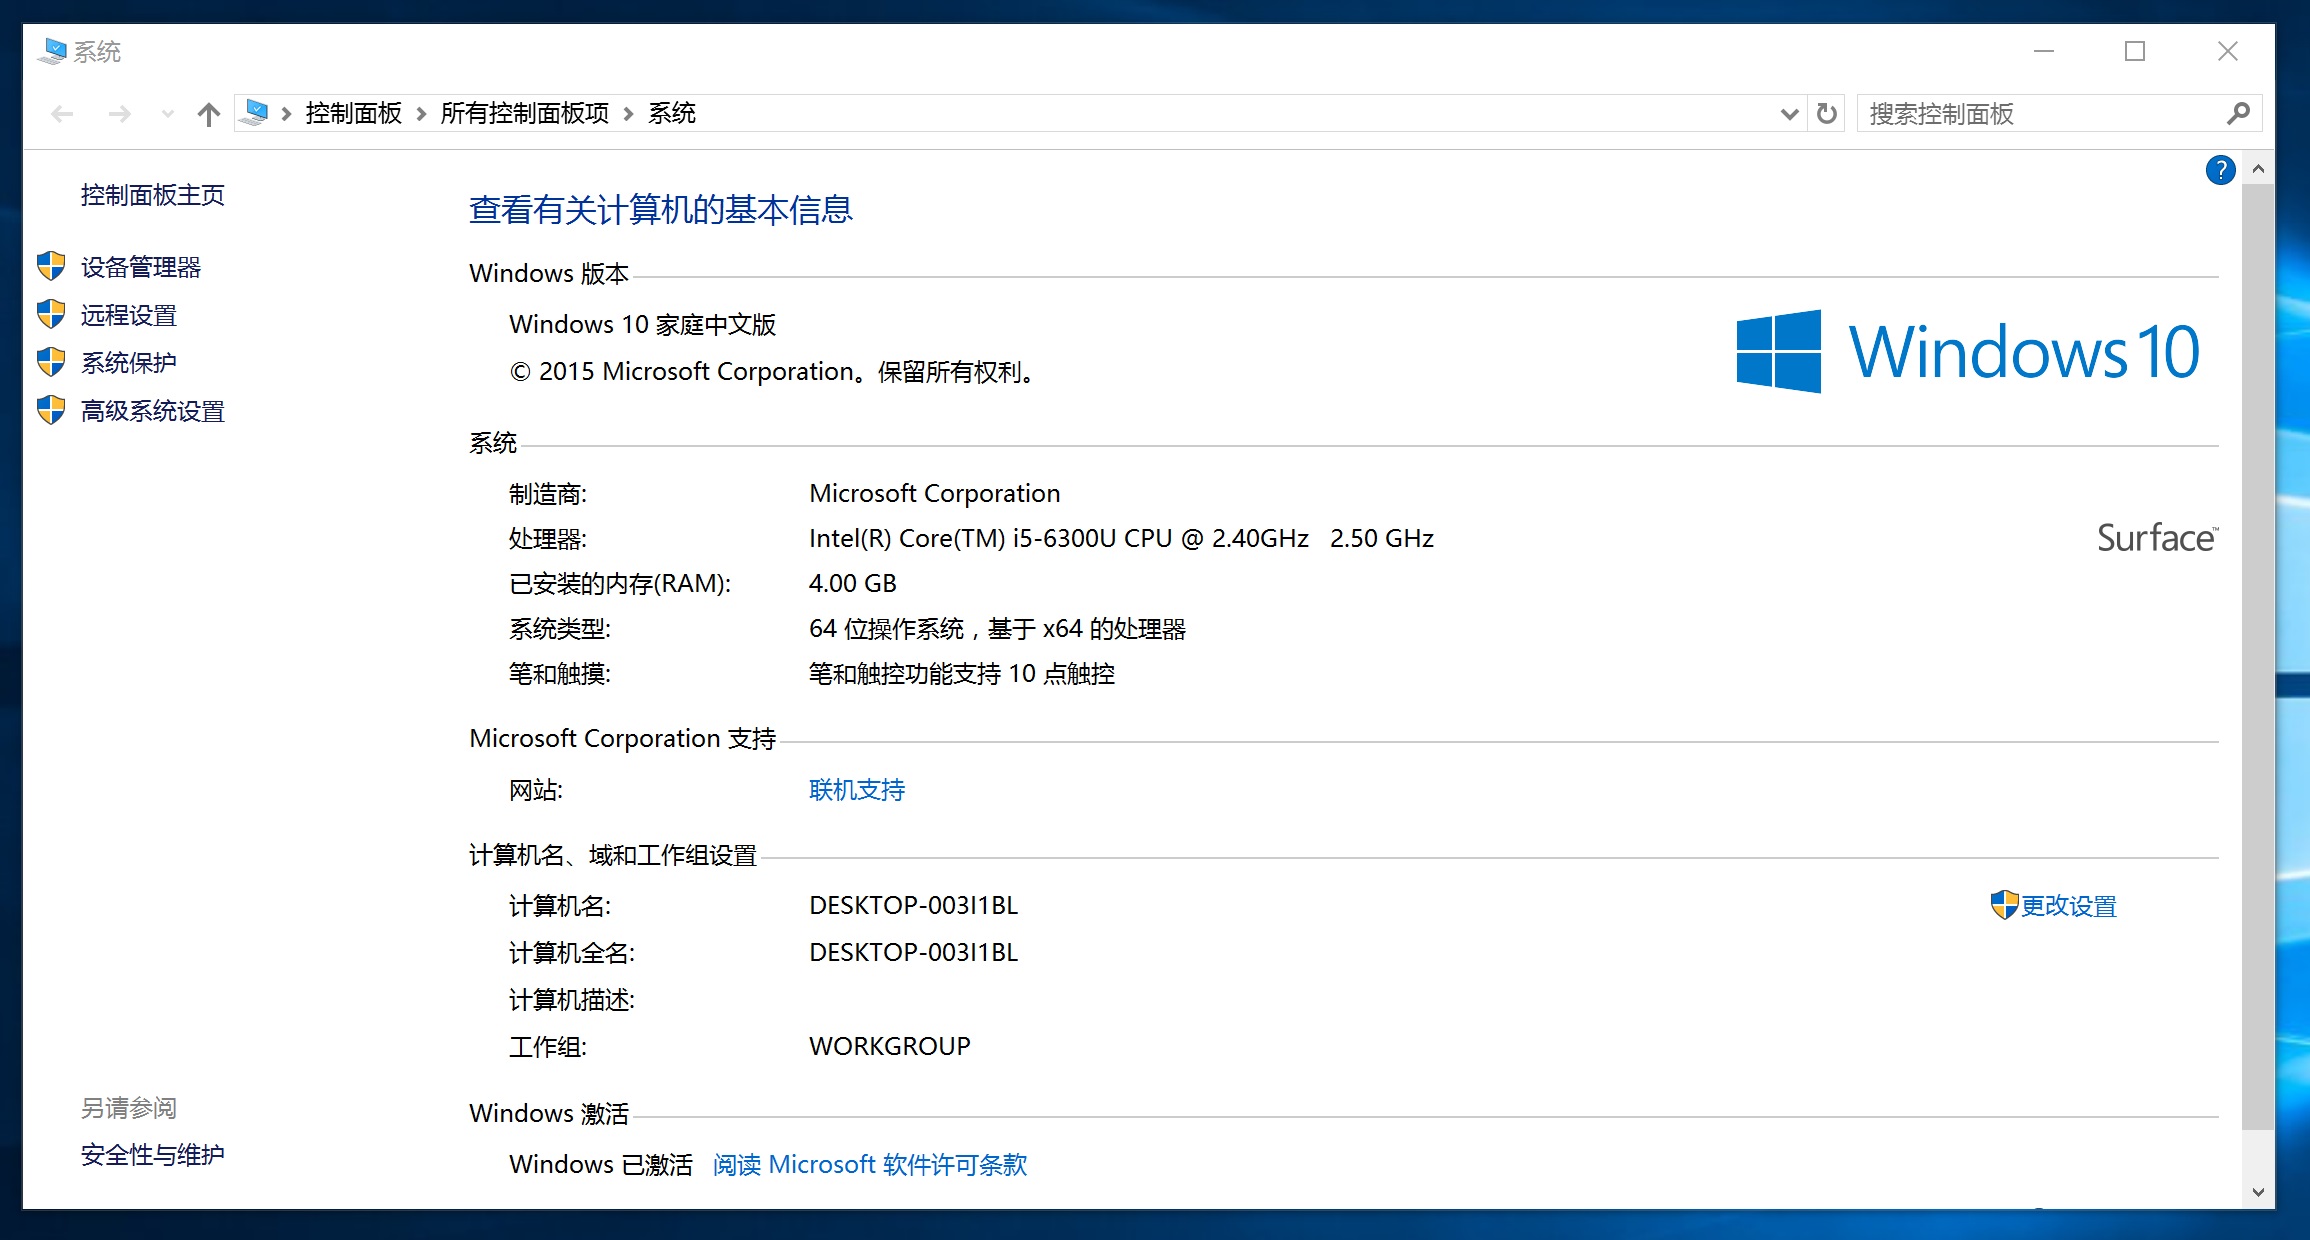Click the computer icon in the address bar
Viewport: 2310px width, 1240px height.
(x=256, y=113)
